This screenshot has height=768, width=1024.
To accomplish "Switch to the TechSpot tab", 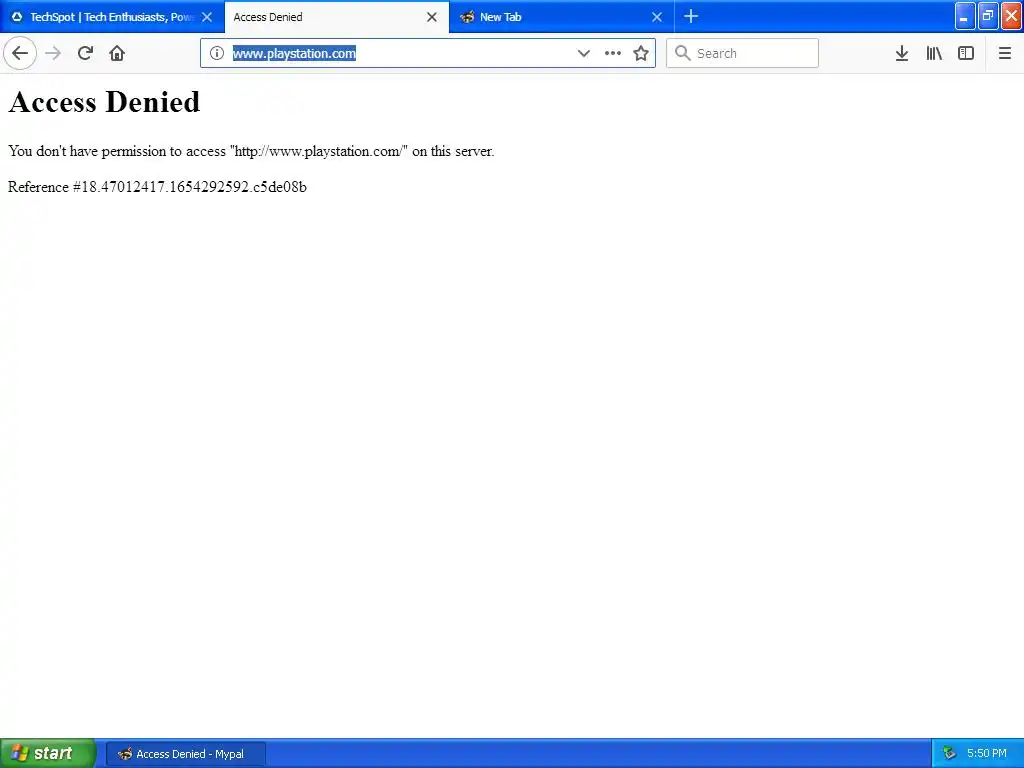I will coord(112,17).
